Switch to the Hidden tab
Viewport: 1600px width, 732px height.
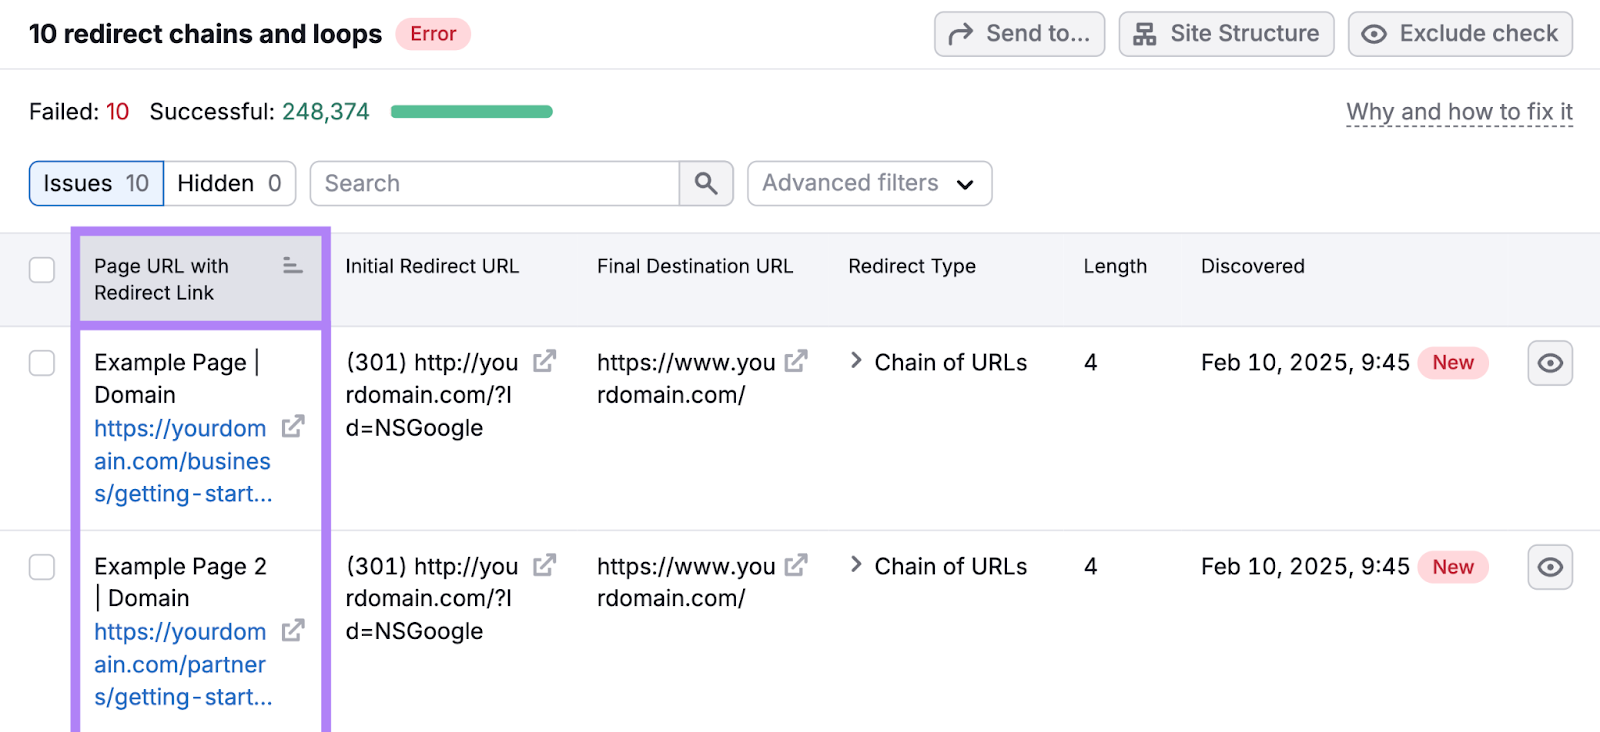pyautogui.click(x=230, y=184)
